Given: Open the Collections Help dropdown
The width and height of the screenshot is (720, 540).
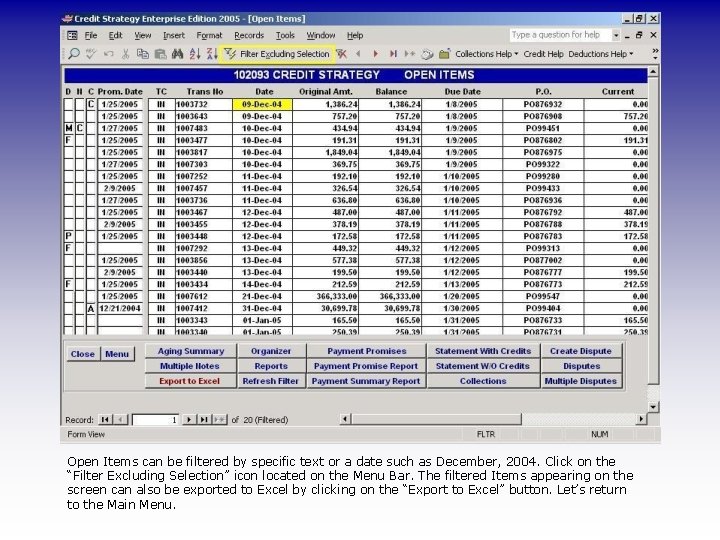Looking at the screenshot, I should point(486,54).
